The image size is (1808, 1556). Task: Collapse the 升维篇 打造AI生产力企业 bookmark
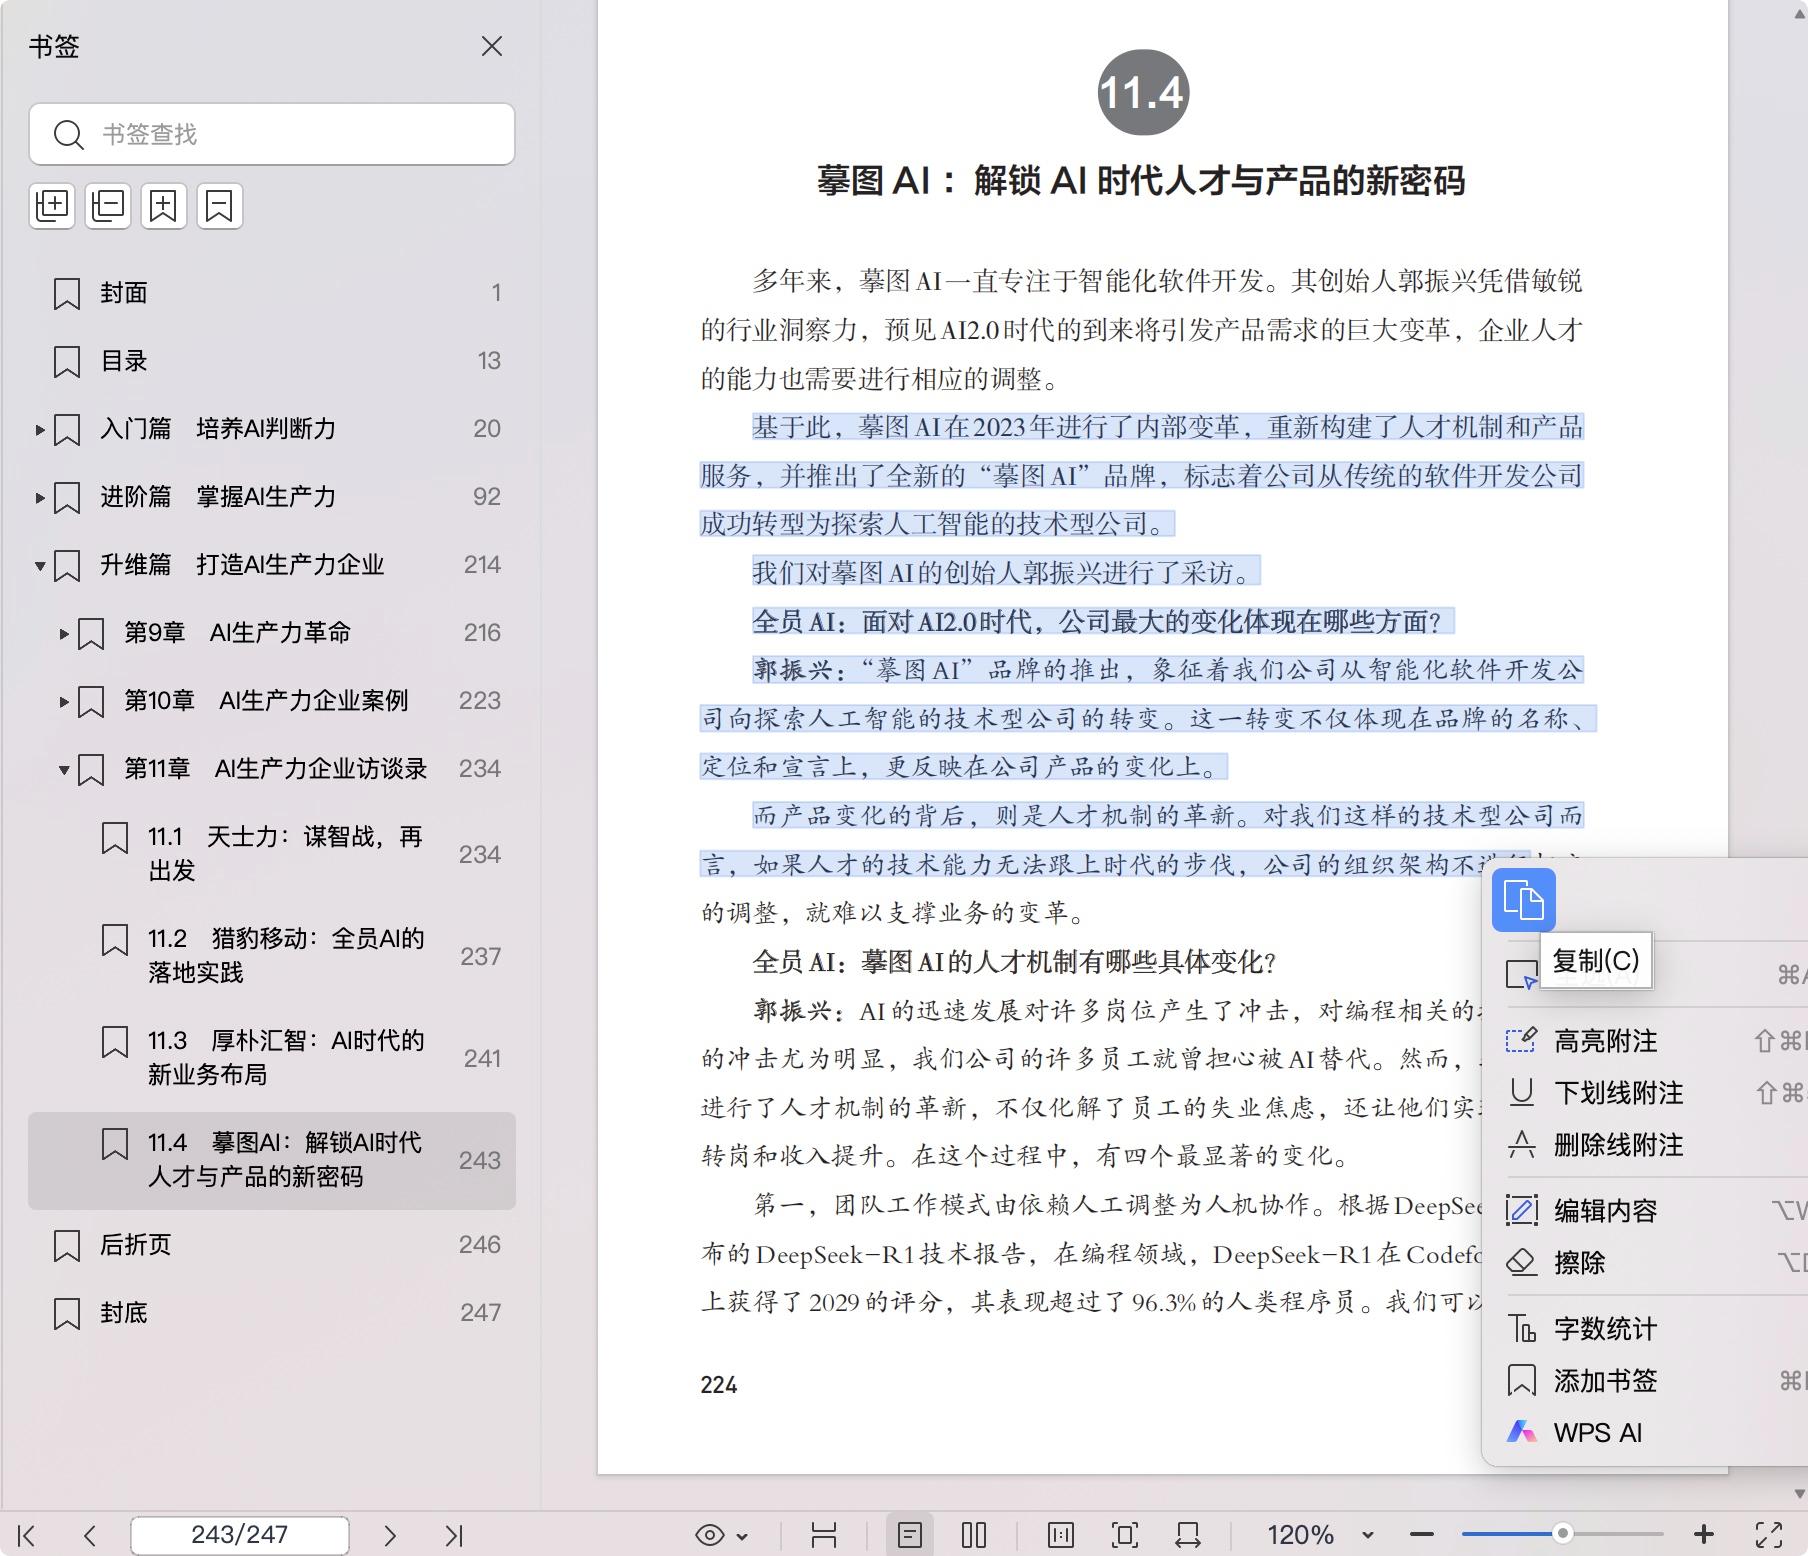click(x=40, y=566)
